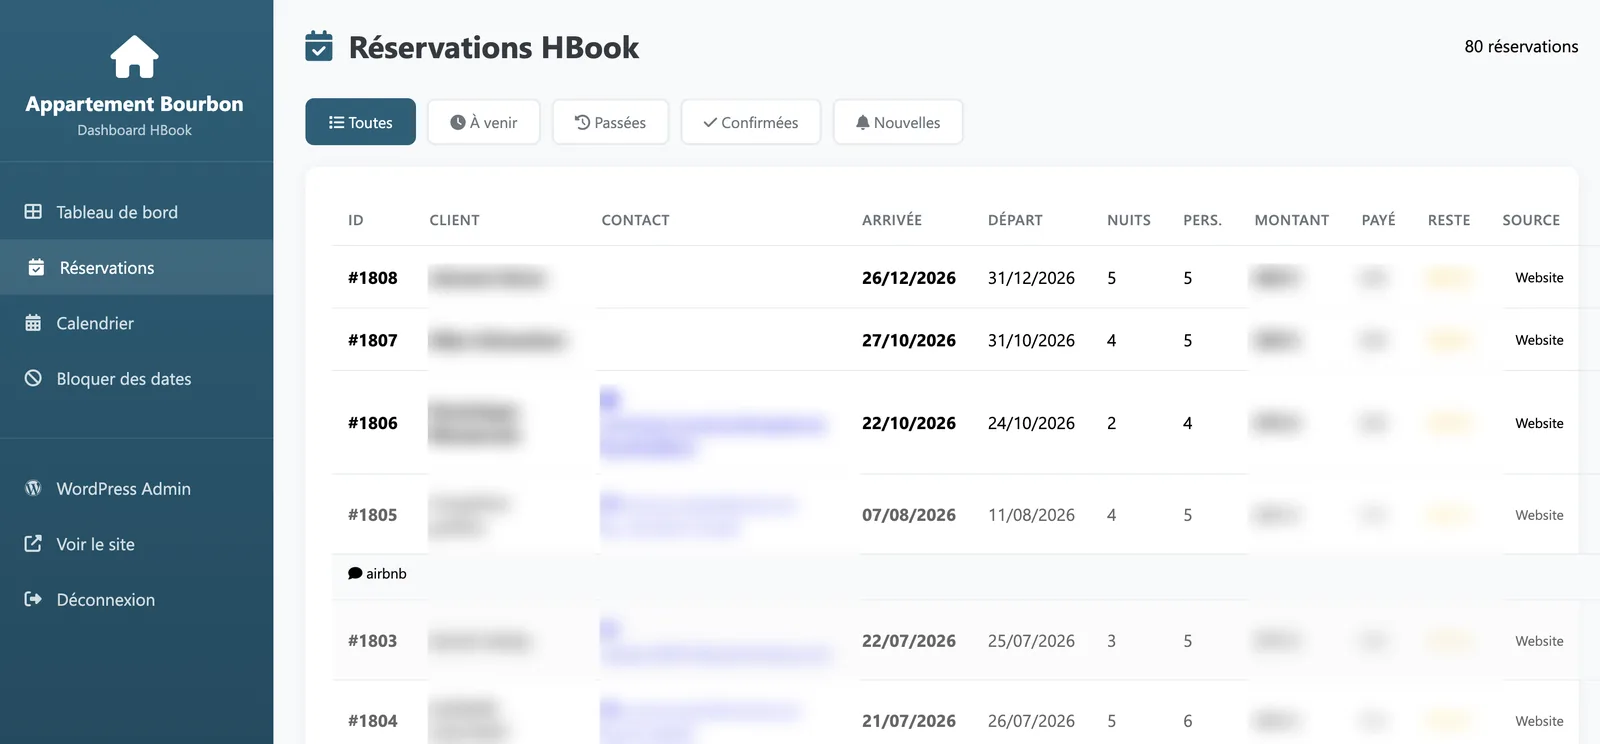This screenshot has height=744, width=1600.
Task: Select Réservations menu item
Action: [136, 267]
